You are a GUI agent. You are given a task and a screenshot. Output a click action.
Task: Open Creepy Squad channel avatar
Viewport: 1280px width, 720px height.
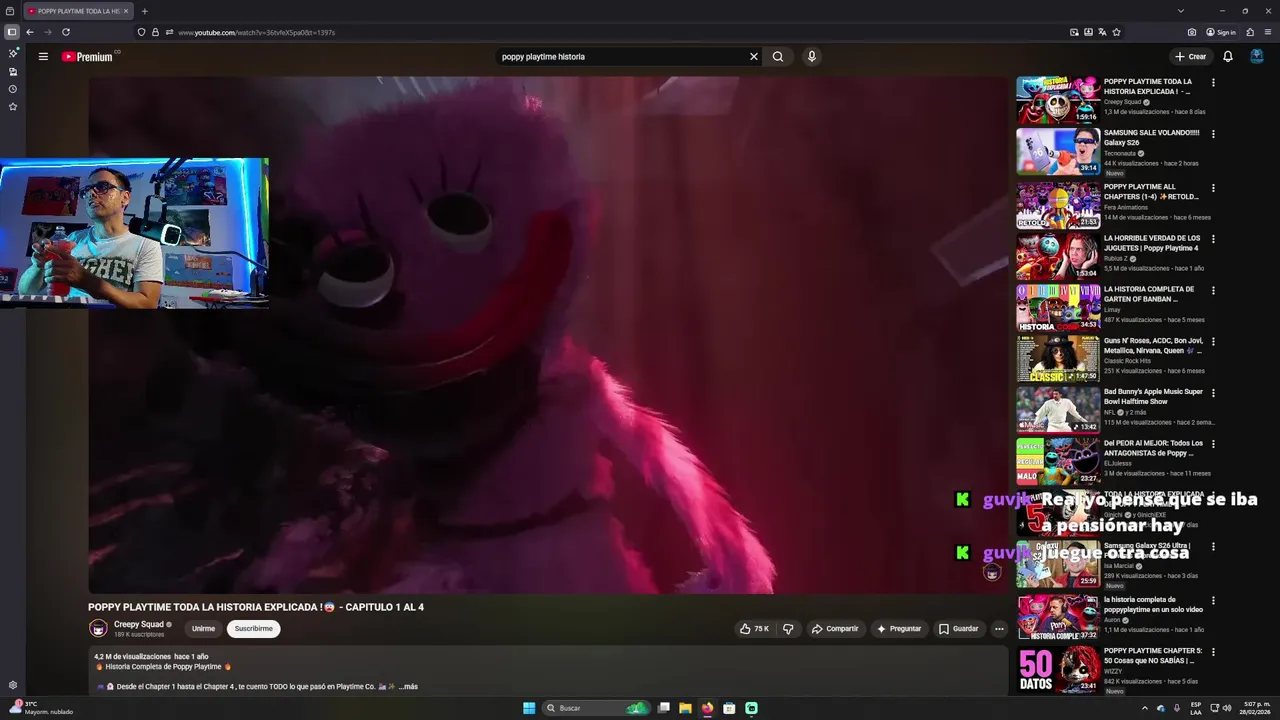point(98,628)
